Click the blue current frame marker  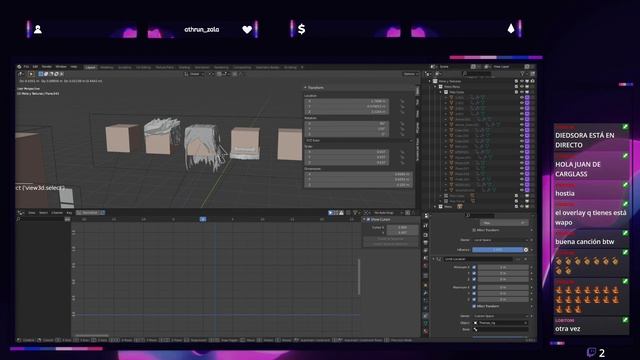tap(203, 219)
